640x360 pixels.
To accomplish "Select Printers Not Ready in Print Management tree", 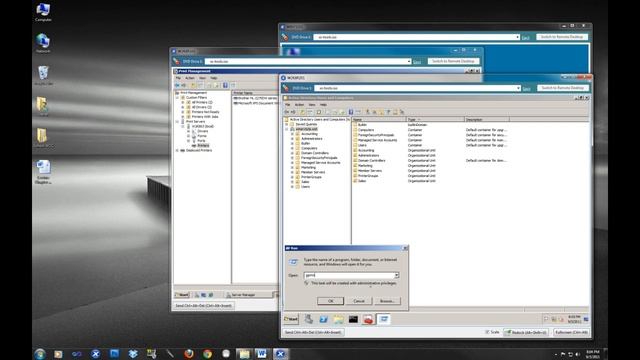I will click(205, 112).
